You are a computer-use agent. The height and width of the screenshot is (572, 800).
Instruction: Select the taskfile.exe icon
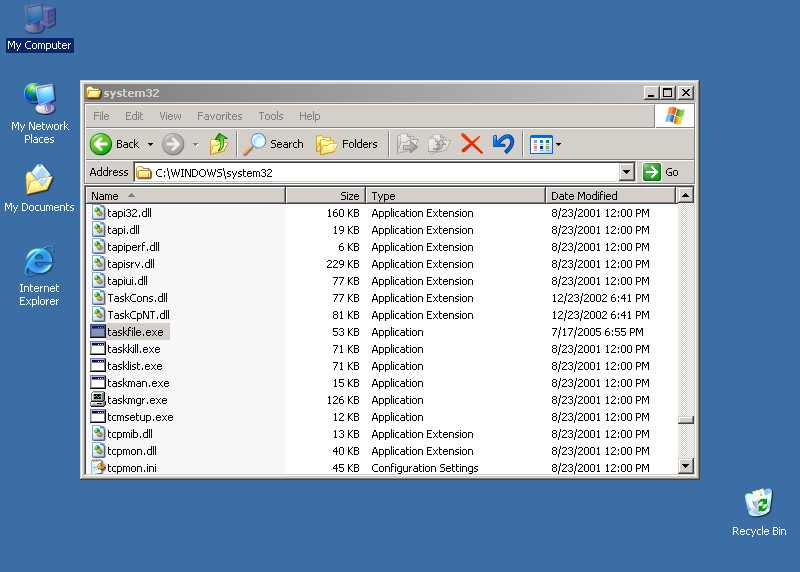(98, 332)
